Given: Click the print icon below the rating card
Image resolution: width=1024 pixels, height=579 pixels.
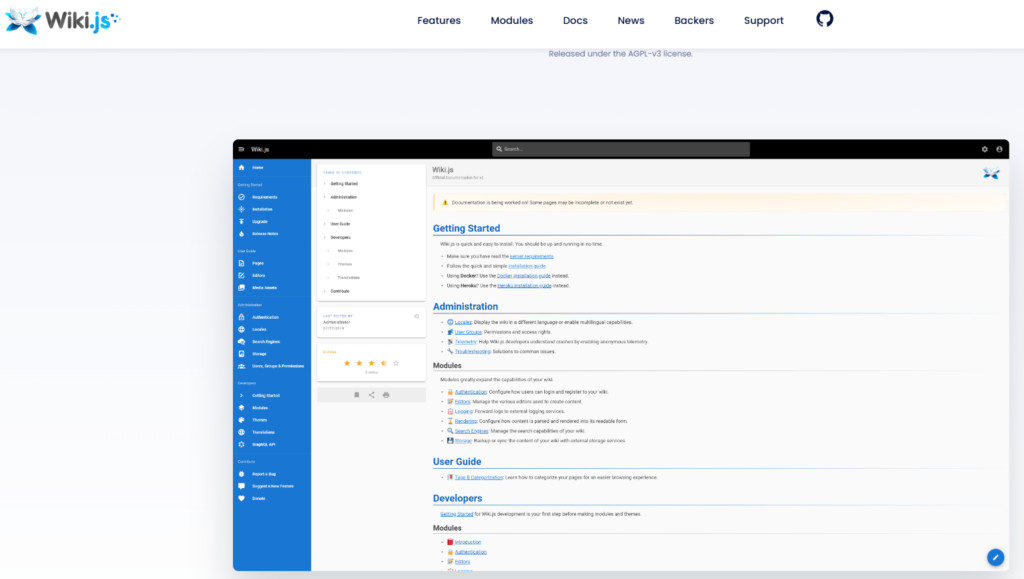Looking at the screenshot, I should (x=386, y=395).
